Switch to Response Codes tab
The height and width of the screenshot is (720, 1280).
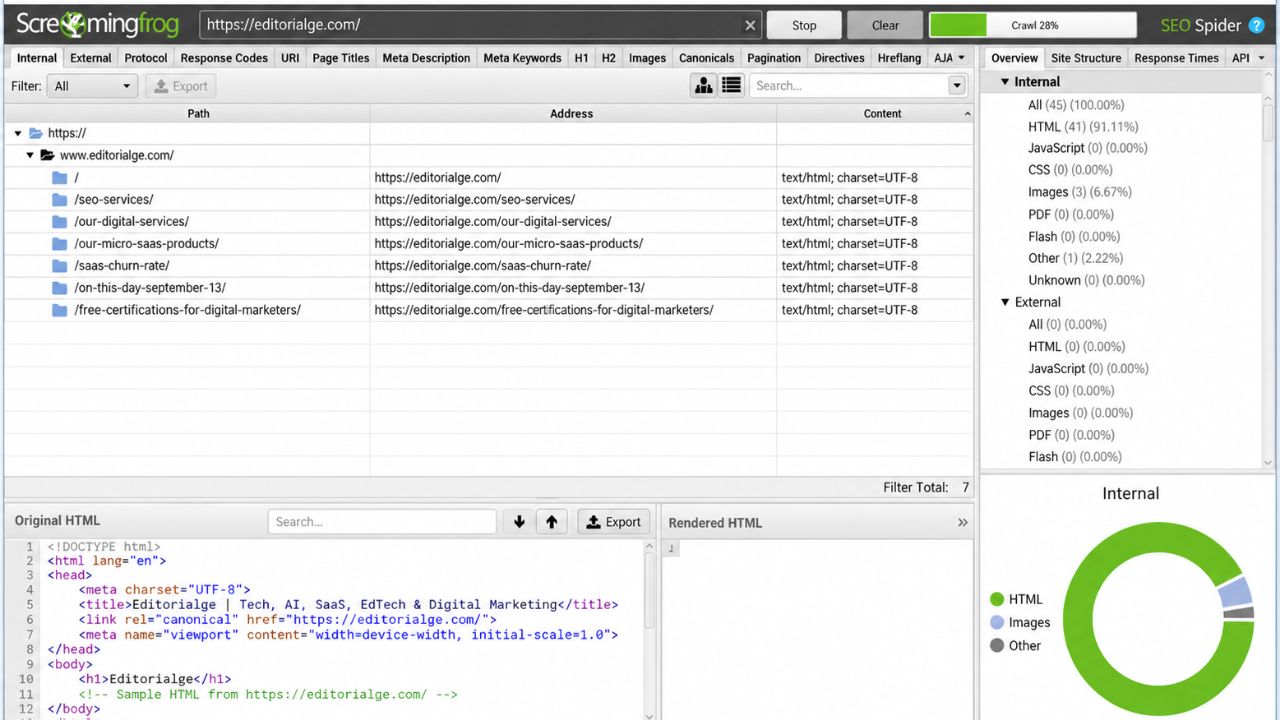click(224, 58)
